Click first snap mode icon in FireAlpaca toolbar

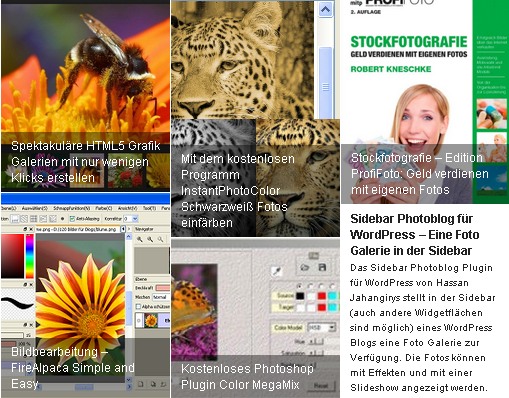14,219
